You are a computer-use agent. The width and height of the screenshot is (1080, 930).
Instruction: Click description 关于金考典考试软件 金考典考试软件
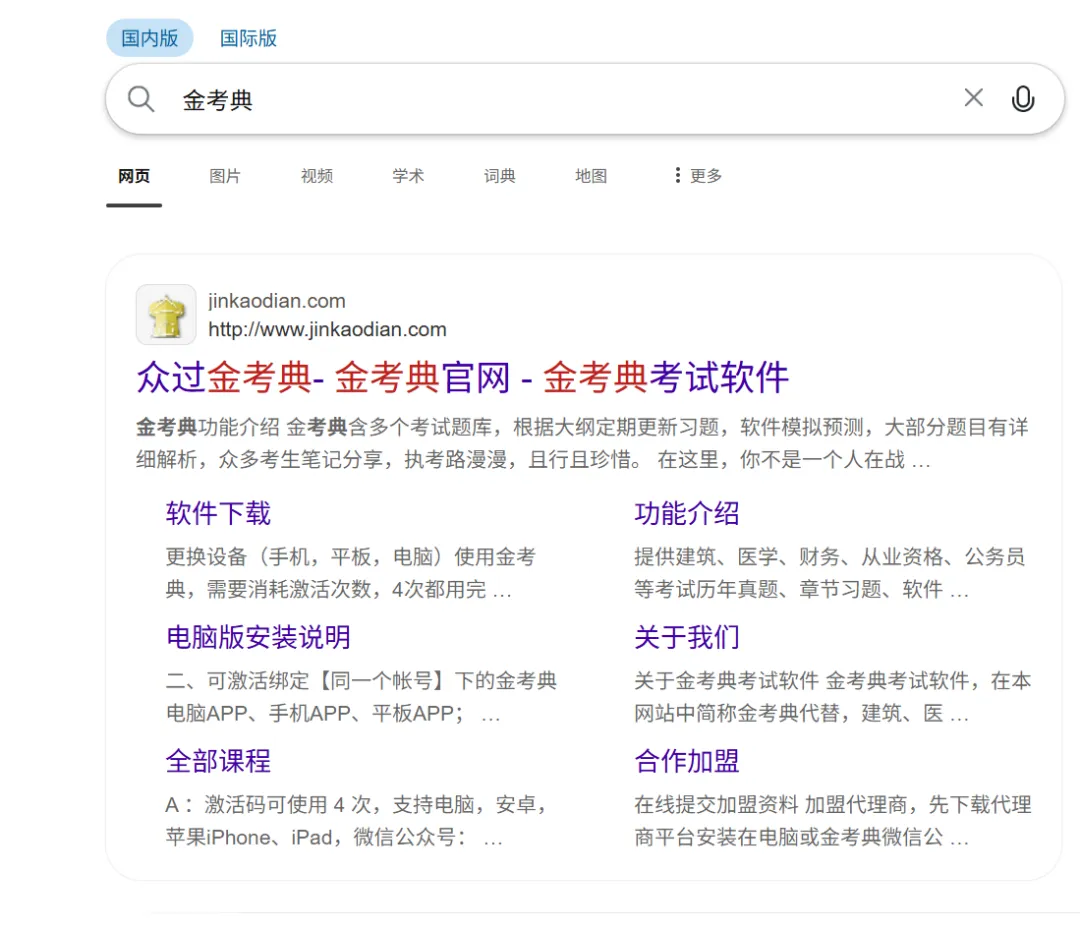833,697
